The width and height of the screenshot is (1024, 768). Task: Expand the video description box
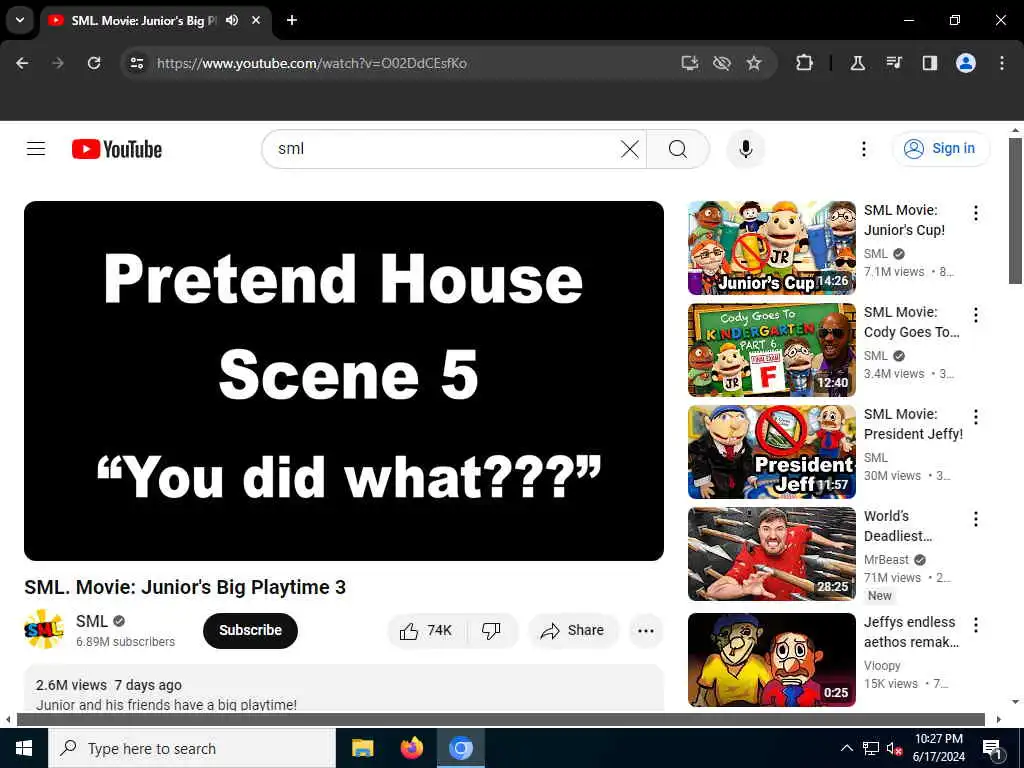tap(344, 688)
